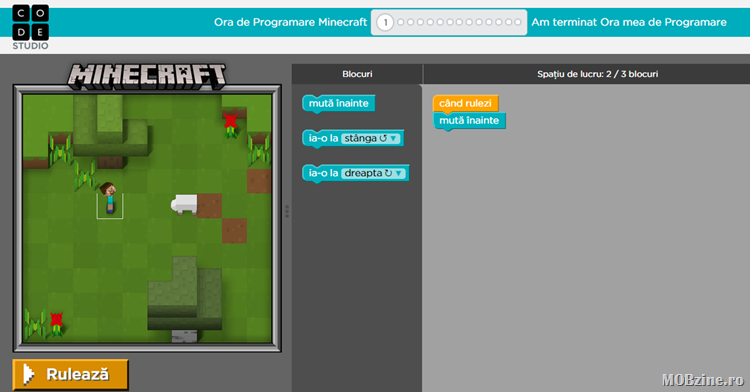The height and width of the screenshot is (392, 750).
Task: Select the orange 'când rulezi' block
Action: tap(465, 103)
